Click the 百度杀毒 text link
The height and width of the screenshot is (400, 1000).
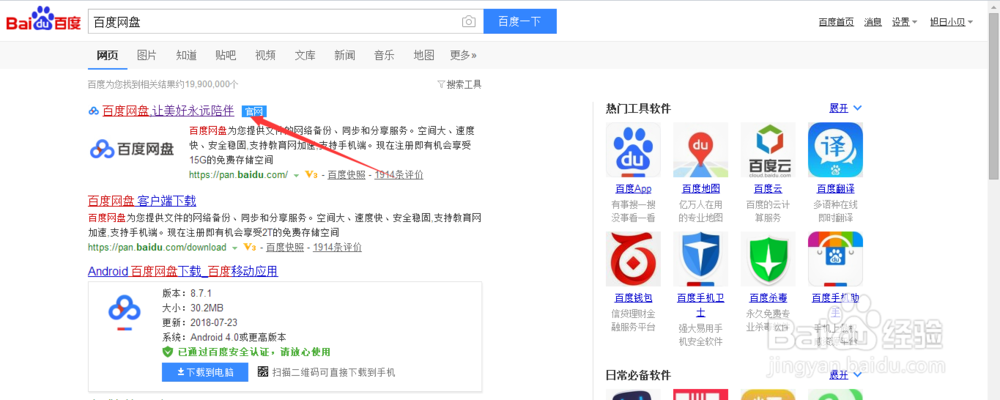tap(768, 298)
